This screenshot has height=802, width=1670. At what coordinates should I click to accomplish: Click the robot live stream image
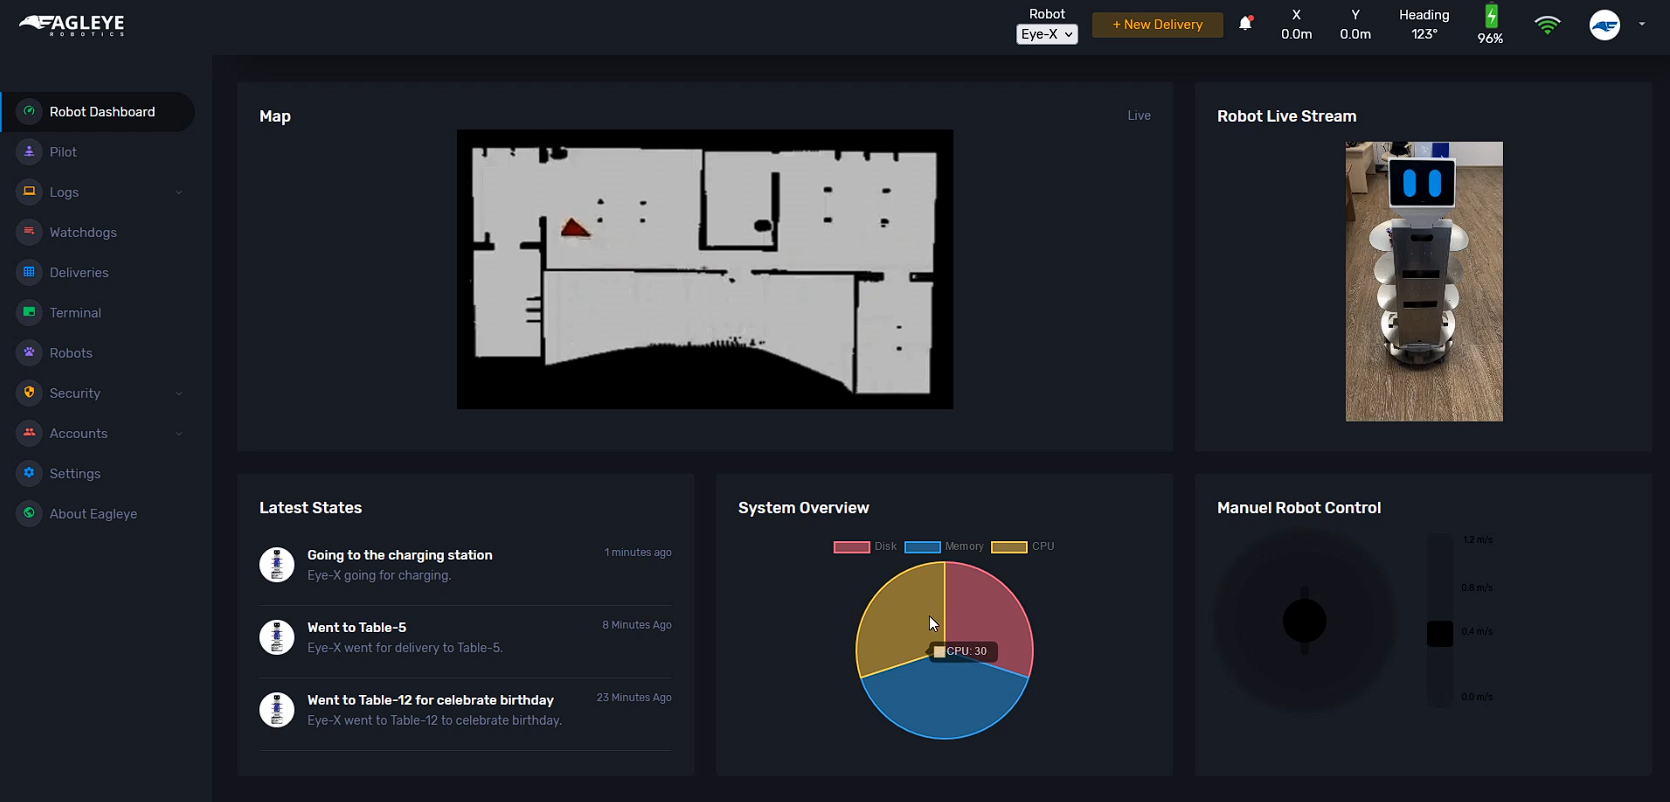tap(1423, 281)
